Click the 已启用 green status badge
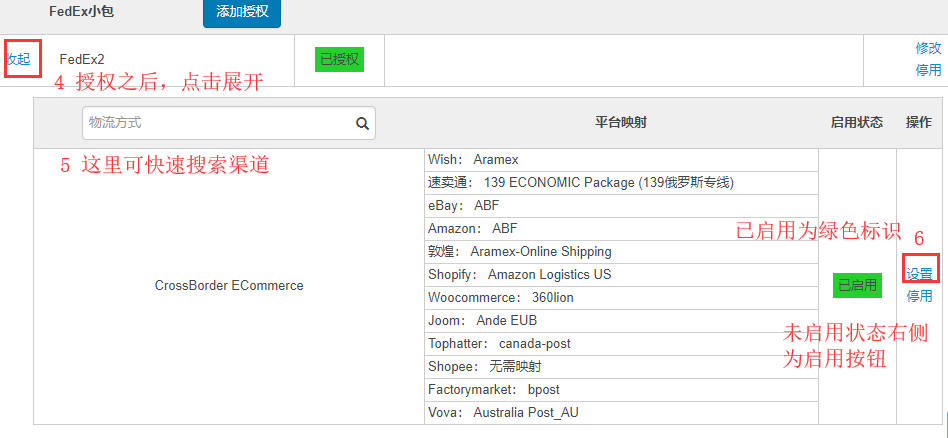The width and height of the screenshot is (948, 438). [x=857, y=286]
